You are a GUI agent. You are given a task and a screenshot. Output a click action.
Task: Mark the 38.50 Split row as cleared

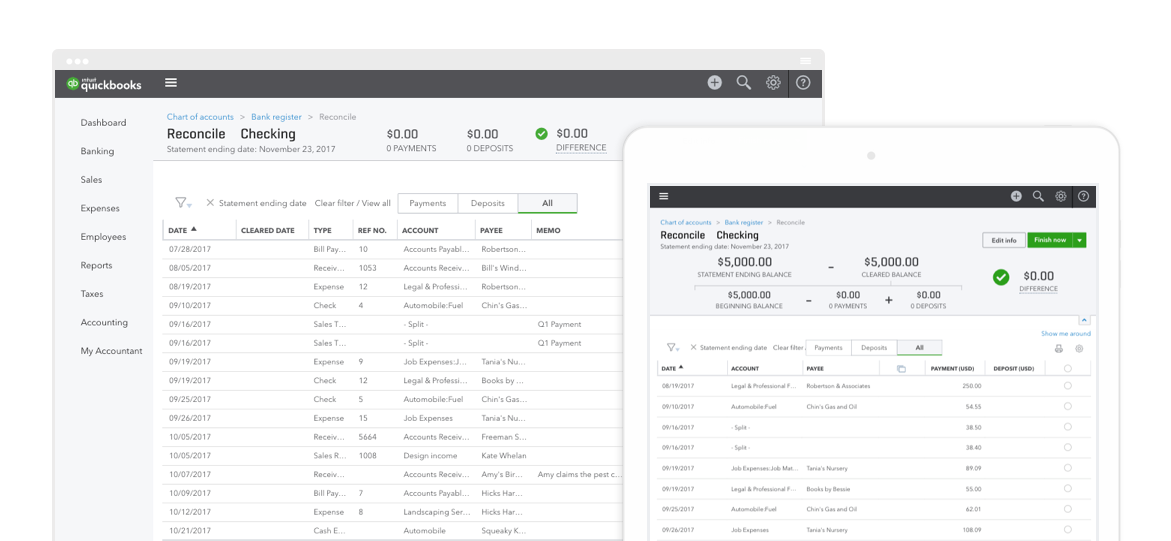1067,427
